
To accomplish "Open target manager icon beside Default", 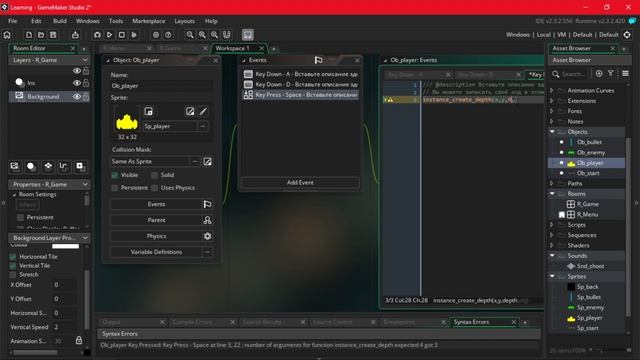I will [x=627, y=35].
